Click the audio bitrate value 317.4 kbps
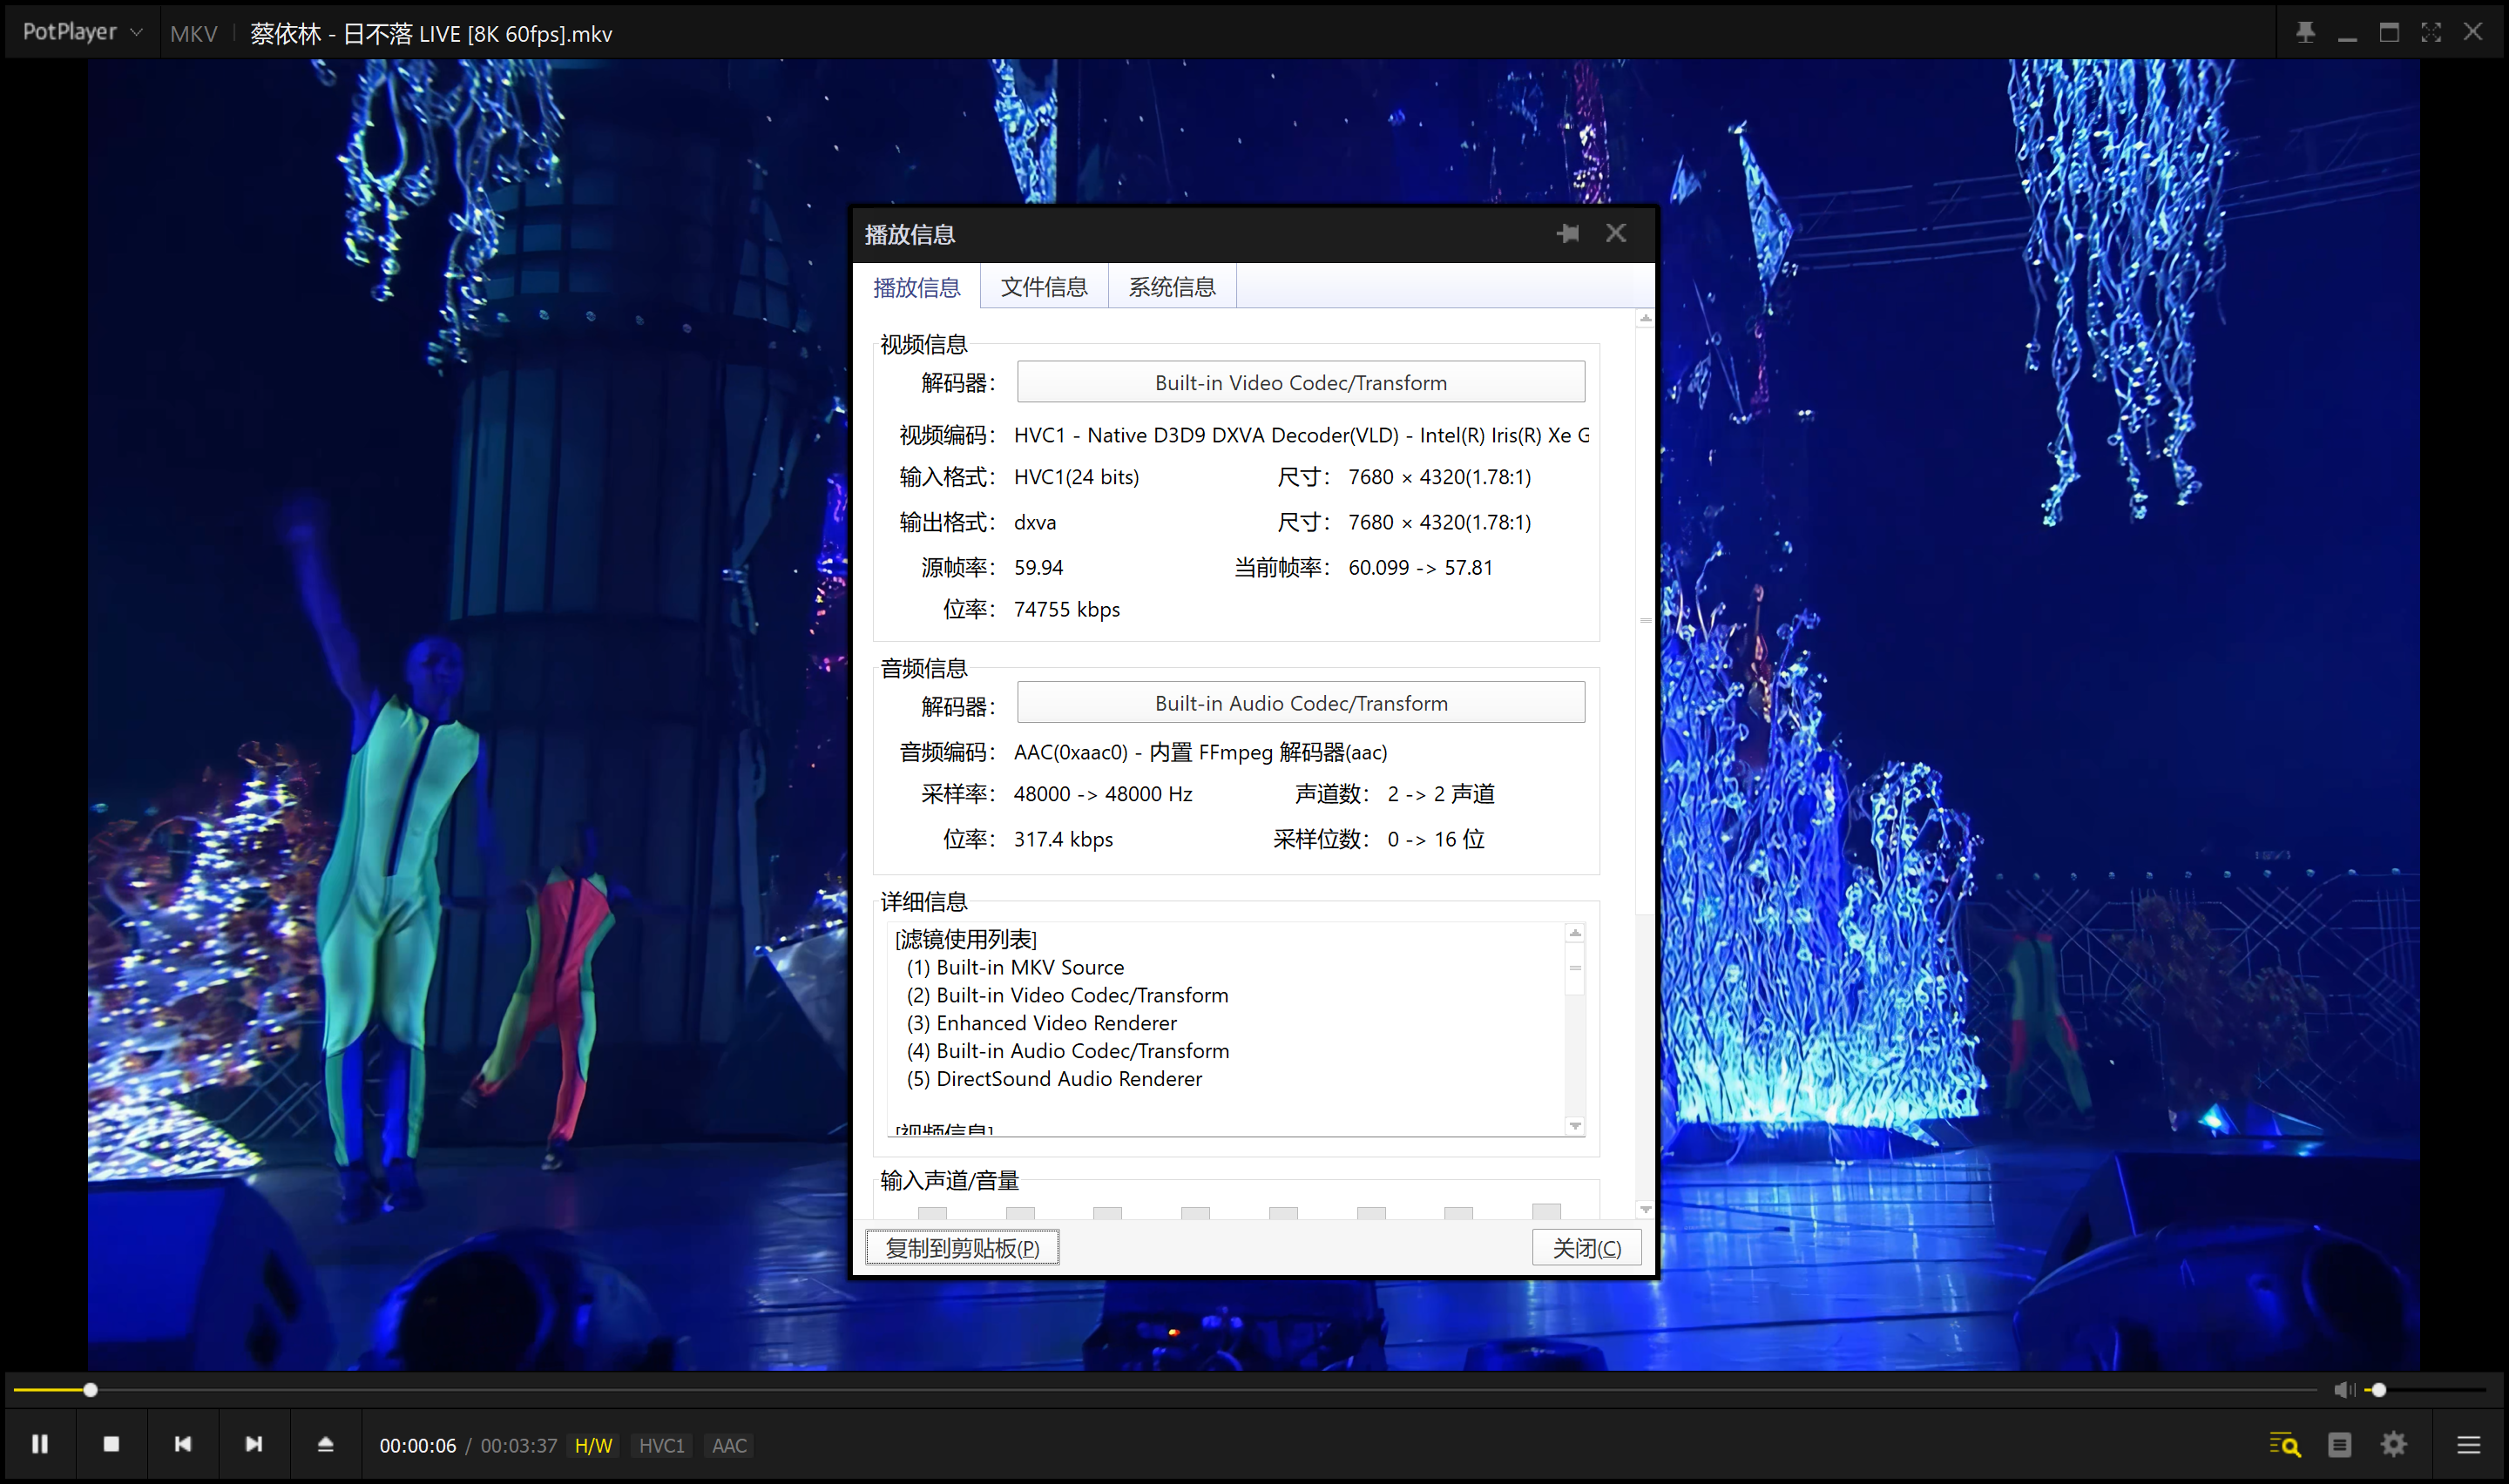This screenshot has width=2509, height=1484. [x=1063, y=839]
